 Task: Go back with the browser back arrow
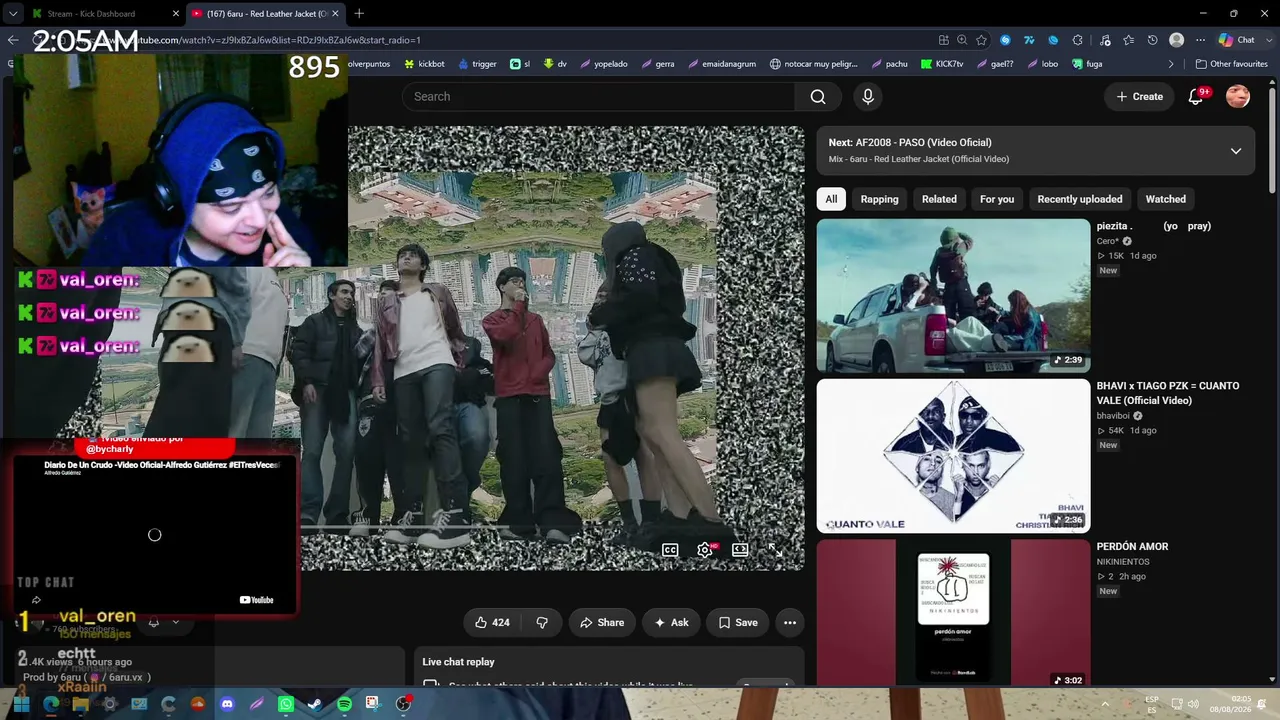pos(12,40)
